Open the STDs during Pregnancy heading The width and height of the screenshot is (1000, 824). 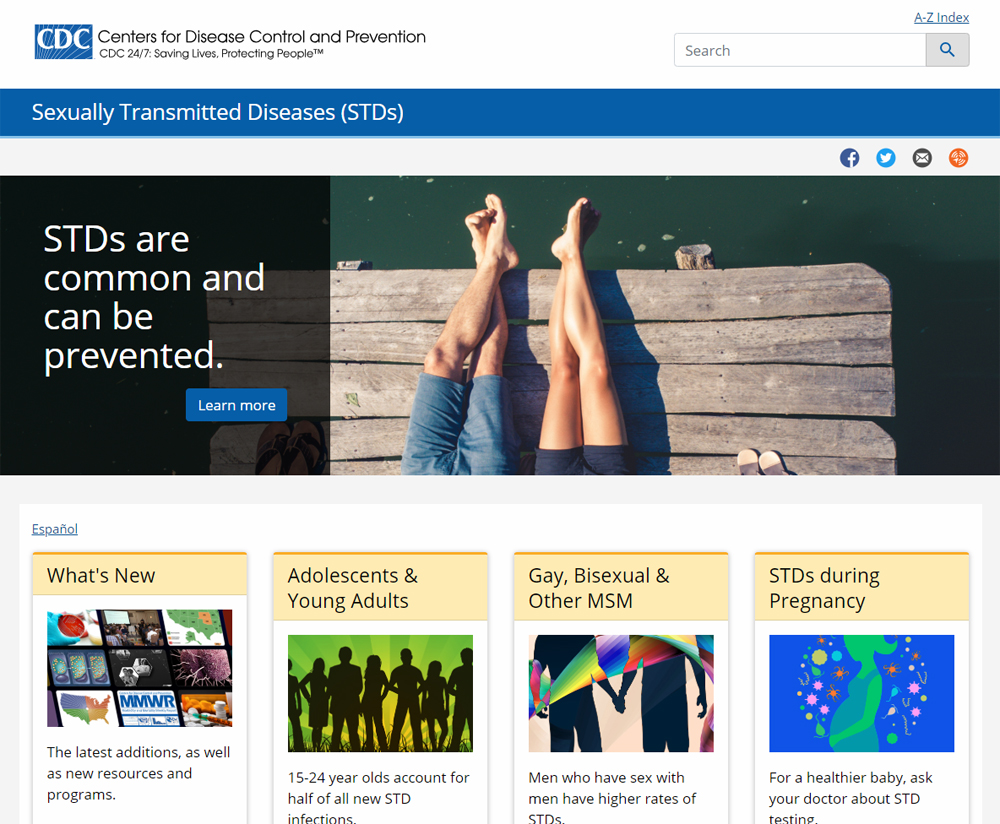(824, 588)
